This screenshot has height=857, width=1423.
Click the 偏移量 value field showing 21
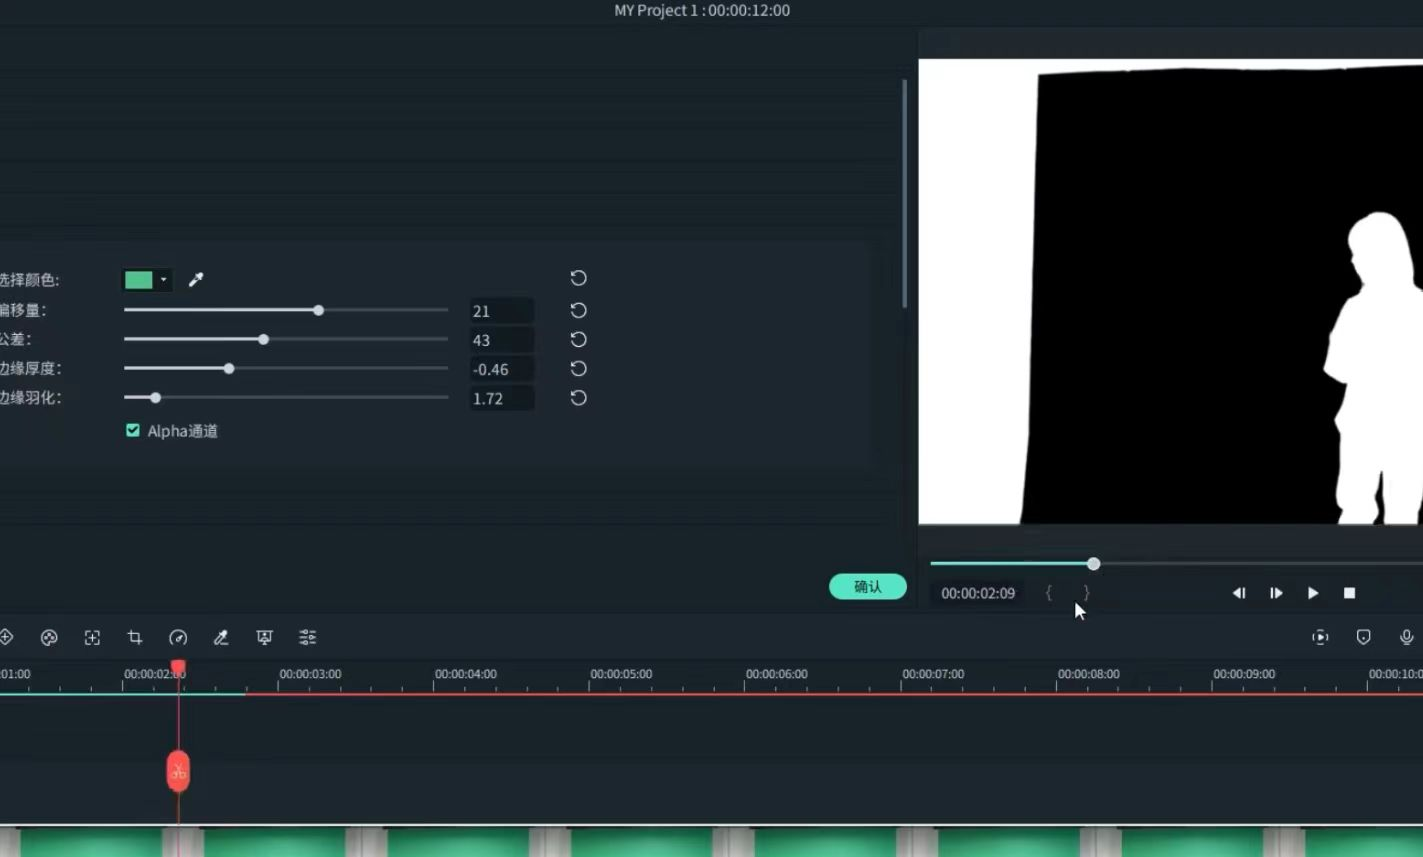502,311
